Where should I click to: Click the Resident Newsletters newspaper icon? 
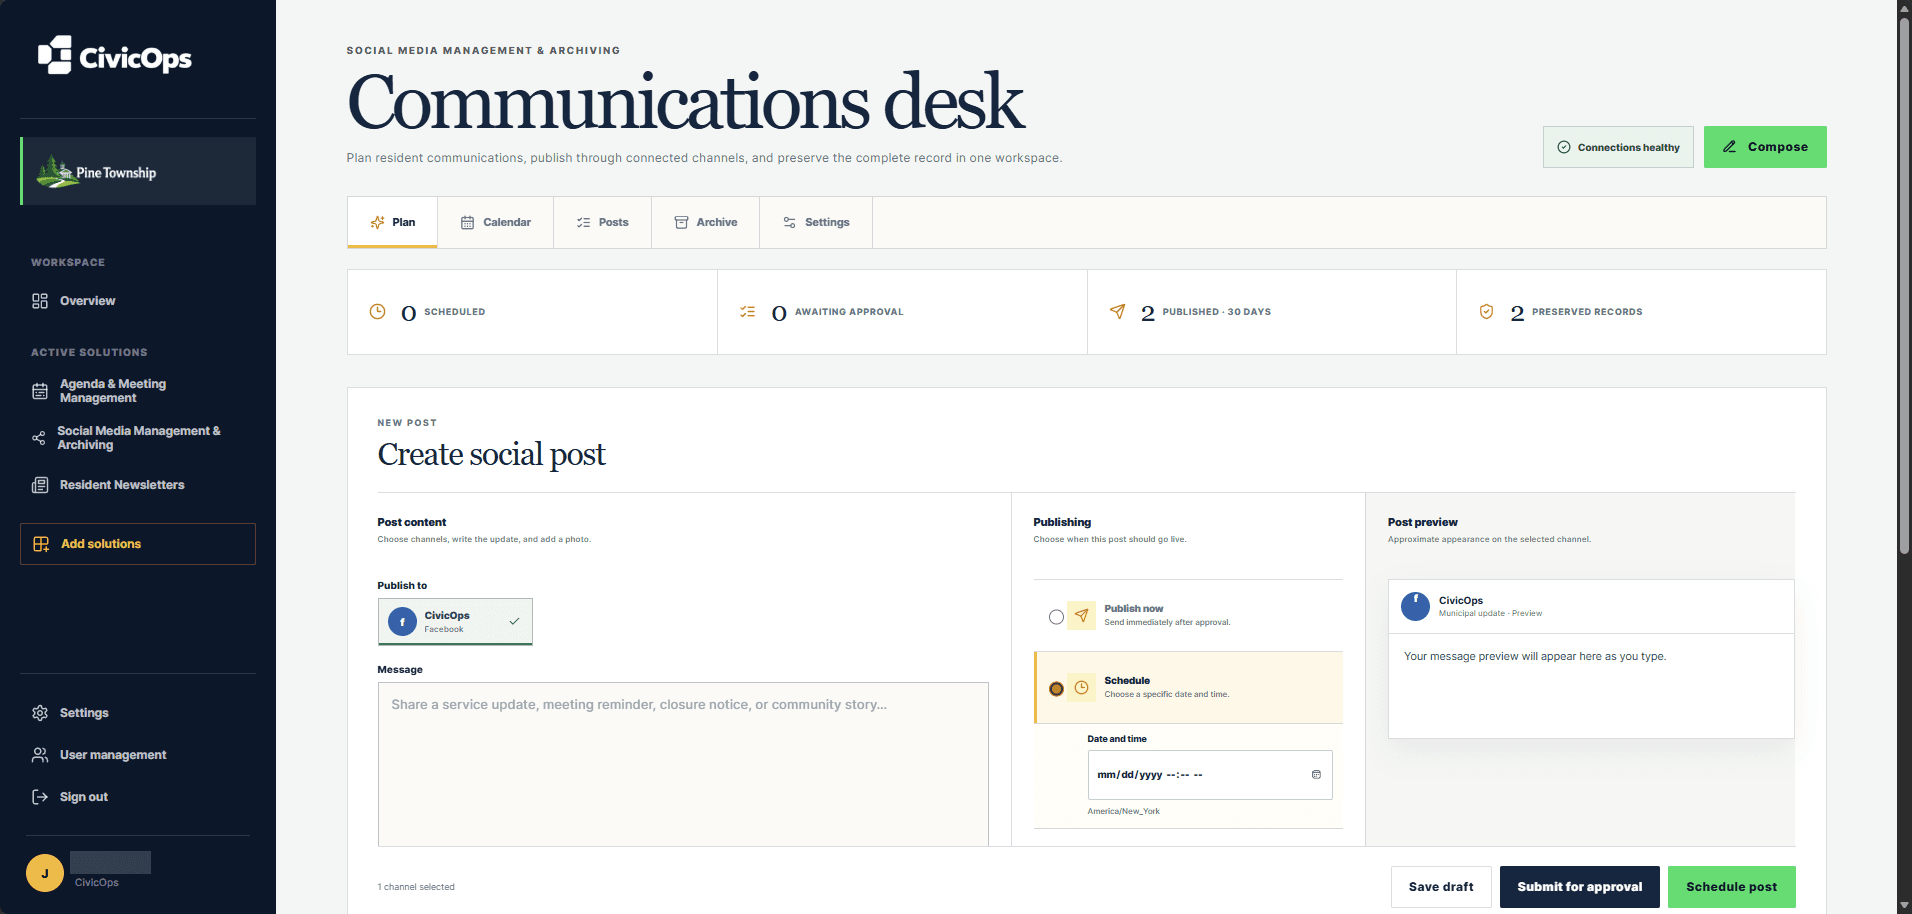point(40,485)
